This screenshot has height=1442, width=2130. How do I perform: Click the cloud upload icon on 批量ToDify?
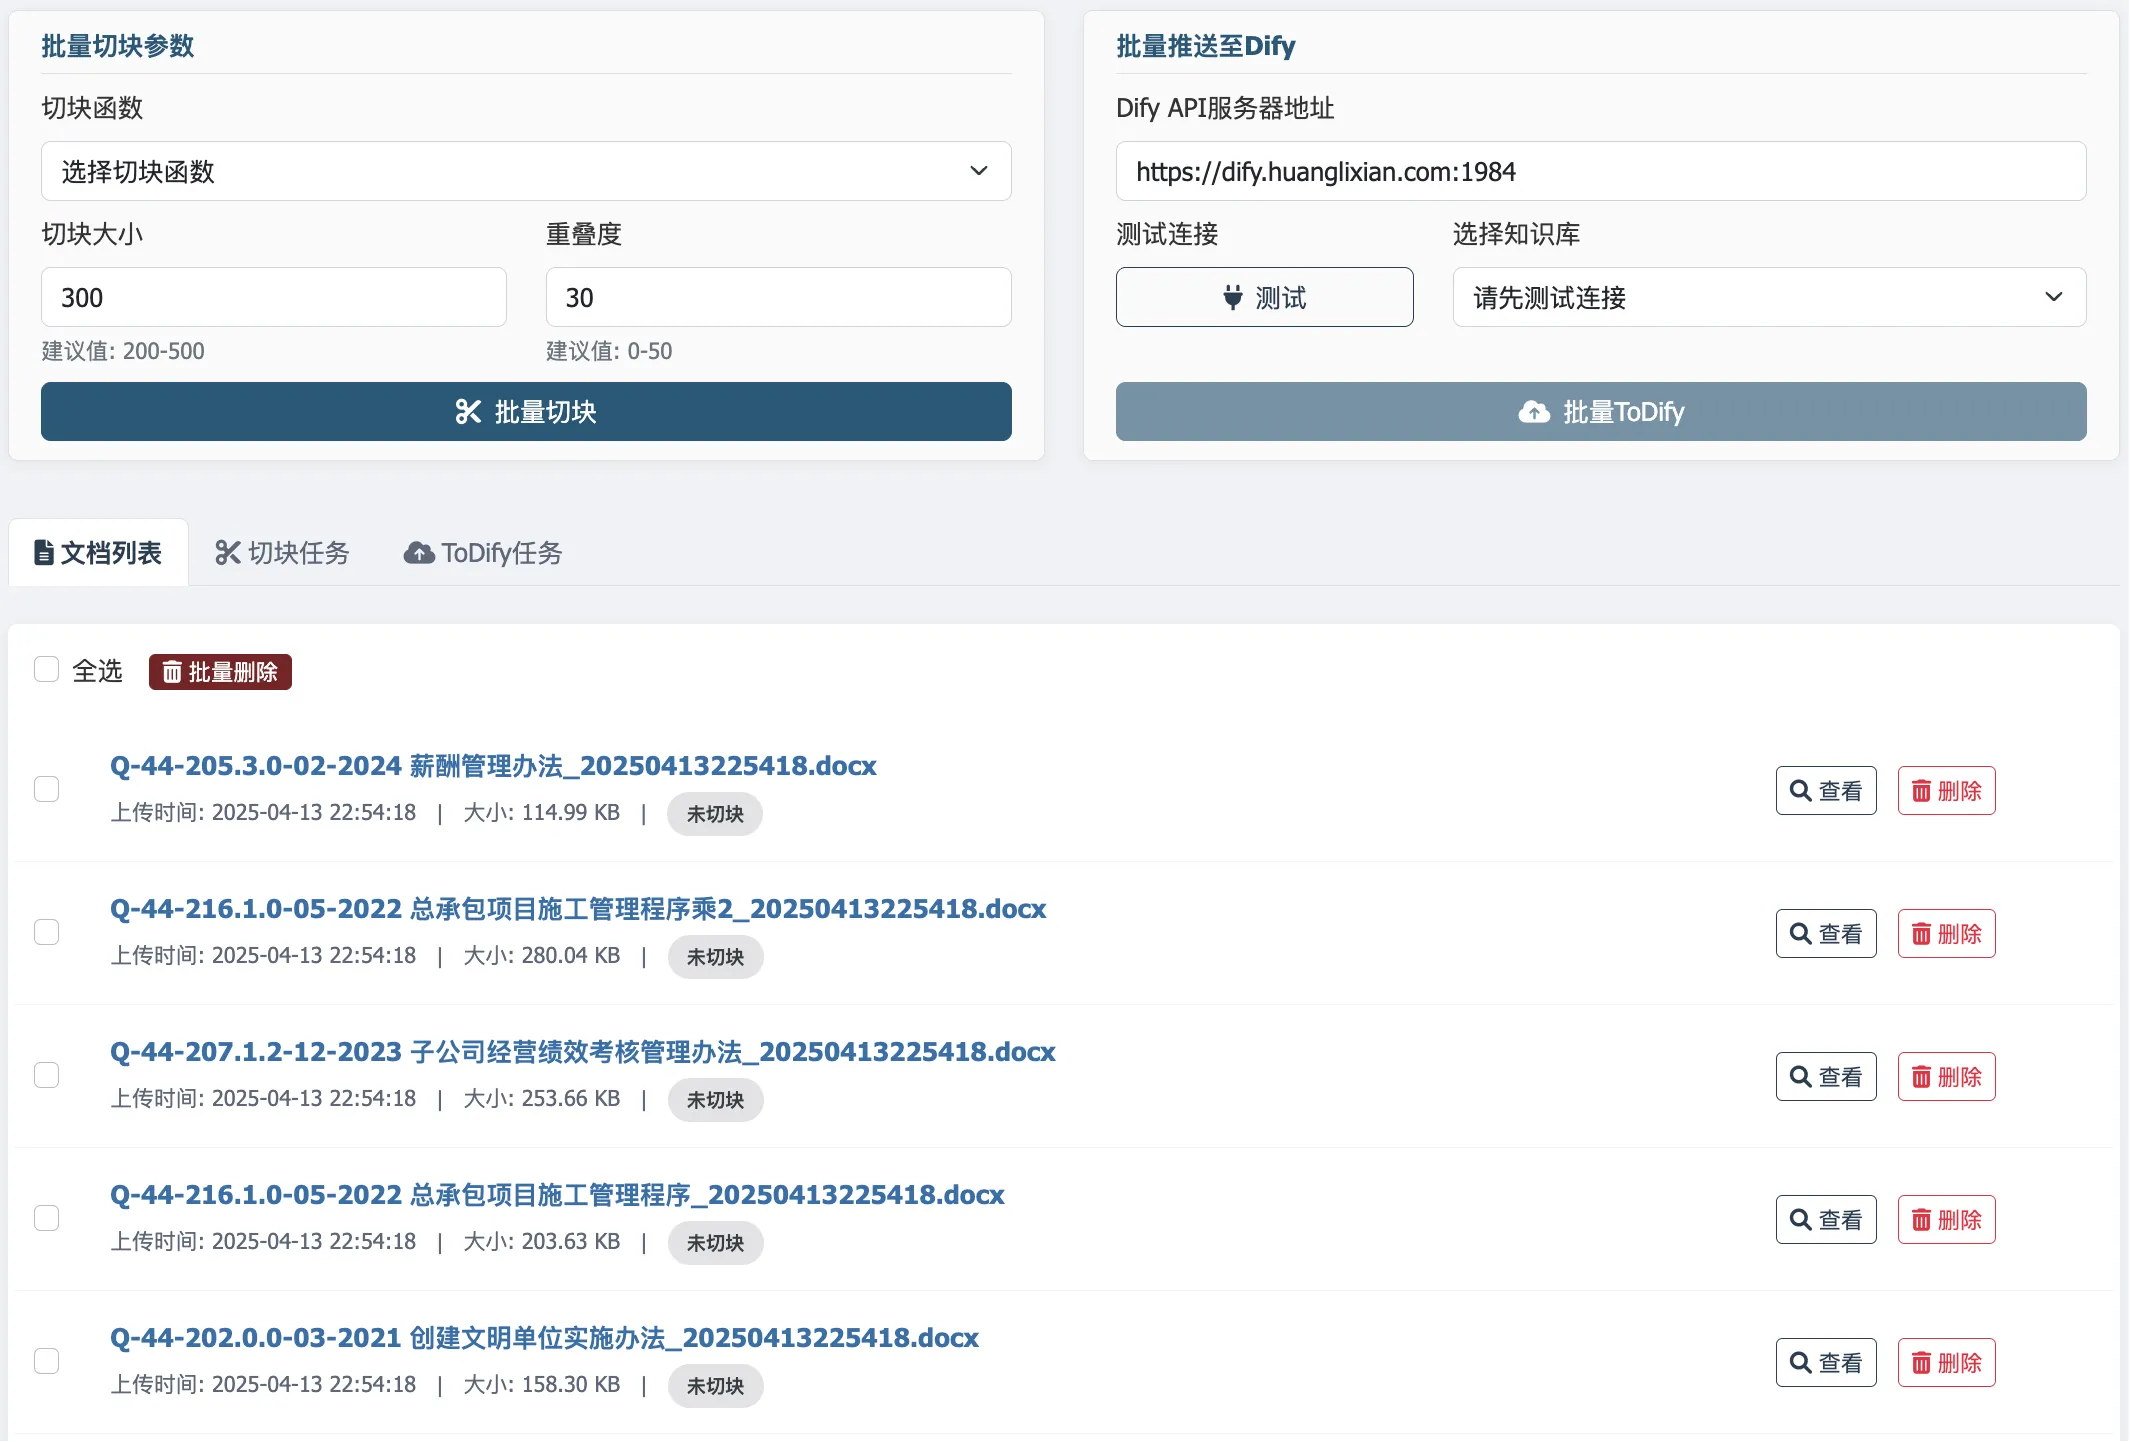[1534, 412]
